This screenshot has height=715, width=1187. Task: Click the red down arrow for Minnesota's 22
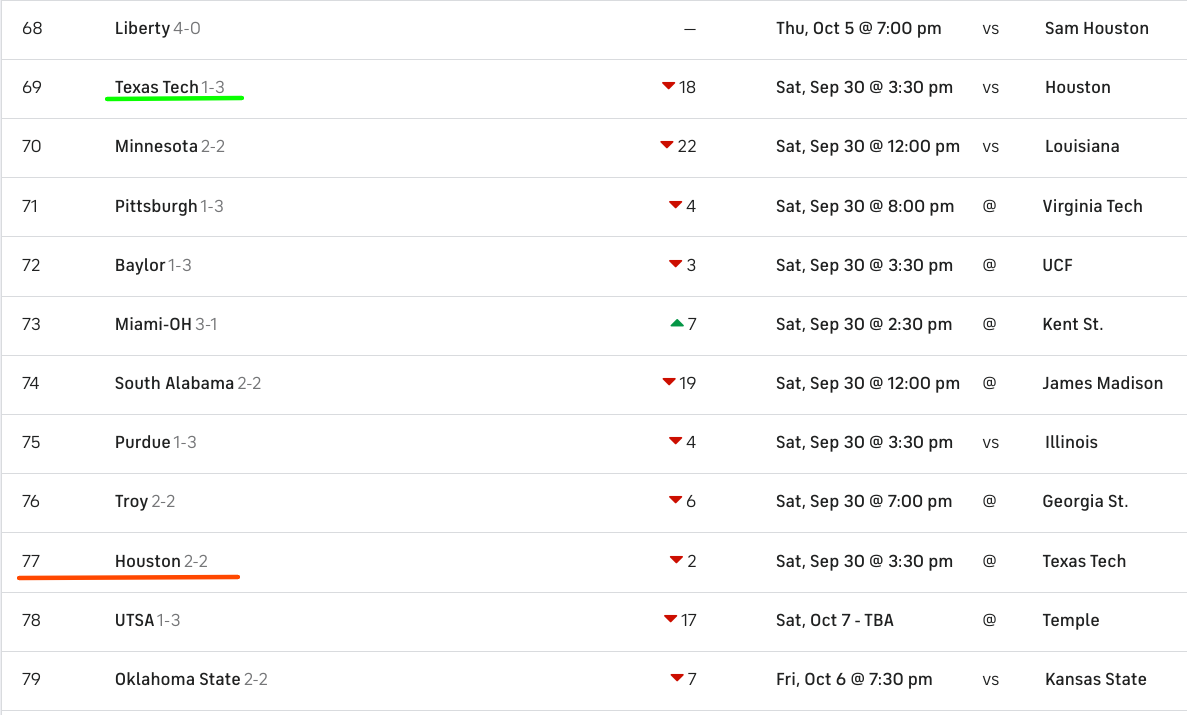pyautogui.click(x=667, y=145)
